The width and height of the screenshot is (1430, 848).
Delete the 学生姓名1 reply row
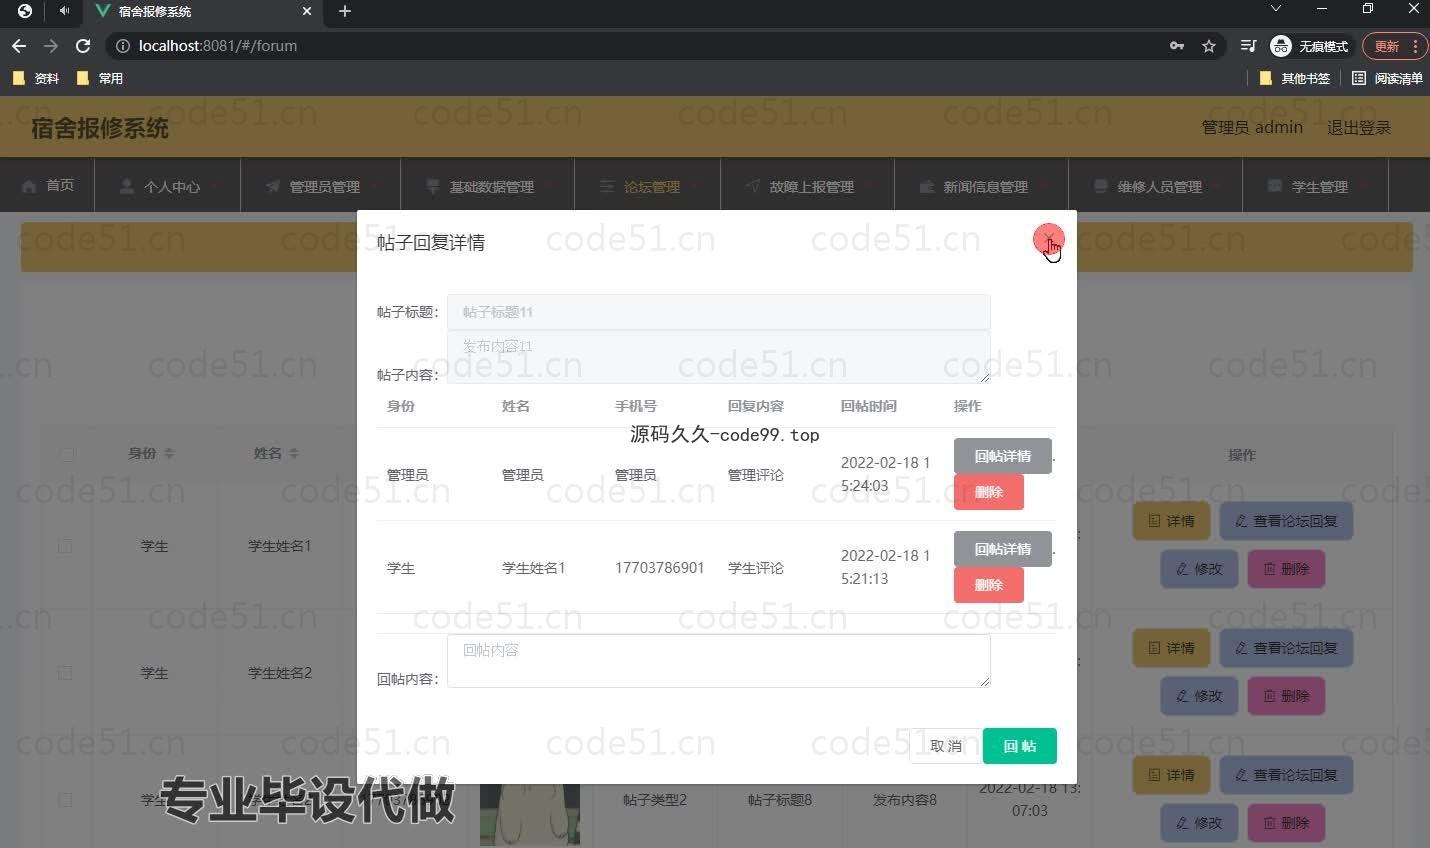pos(989,585)
